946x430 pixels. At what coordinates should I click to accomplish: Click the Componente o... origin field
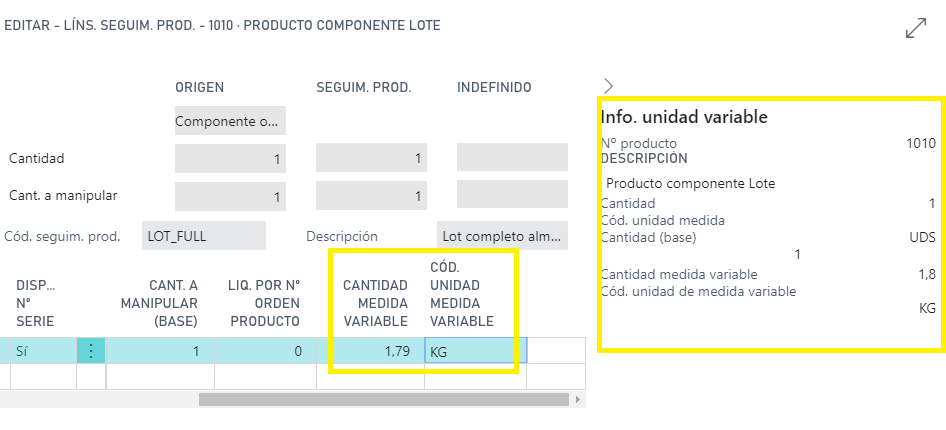[230, 121]
